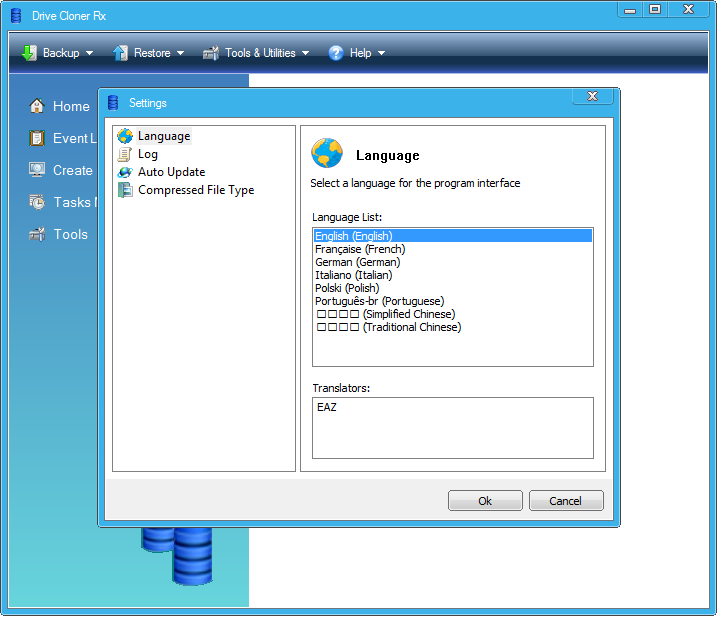Click the Tasks clock icon in sidebar
718x617 pixels.
37,202
